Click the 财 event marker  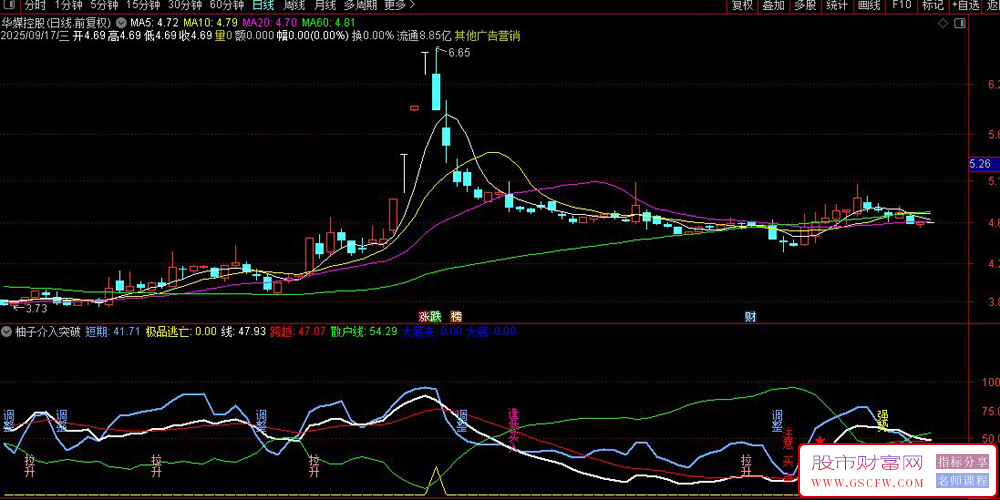(x=751, y=316)
